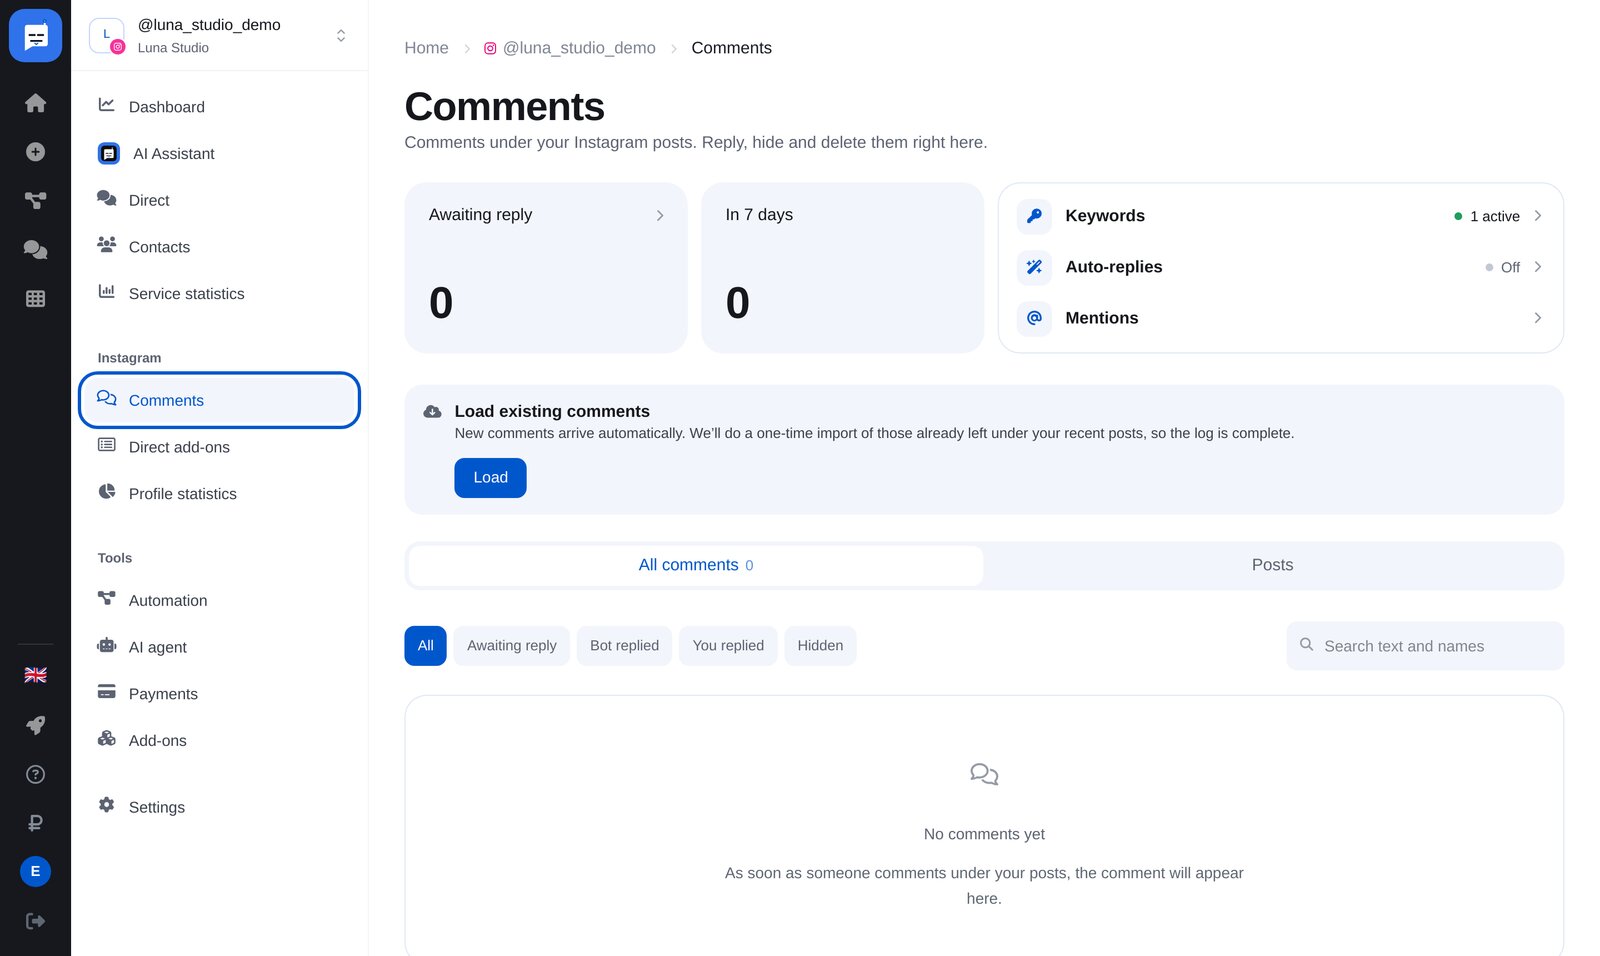Expand Auto-replies row chevron

click(x=1537, y=267)
